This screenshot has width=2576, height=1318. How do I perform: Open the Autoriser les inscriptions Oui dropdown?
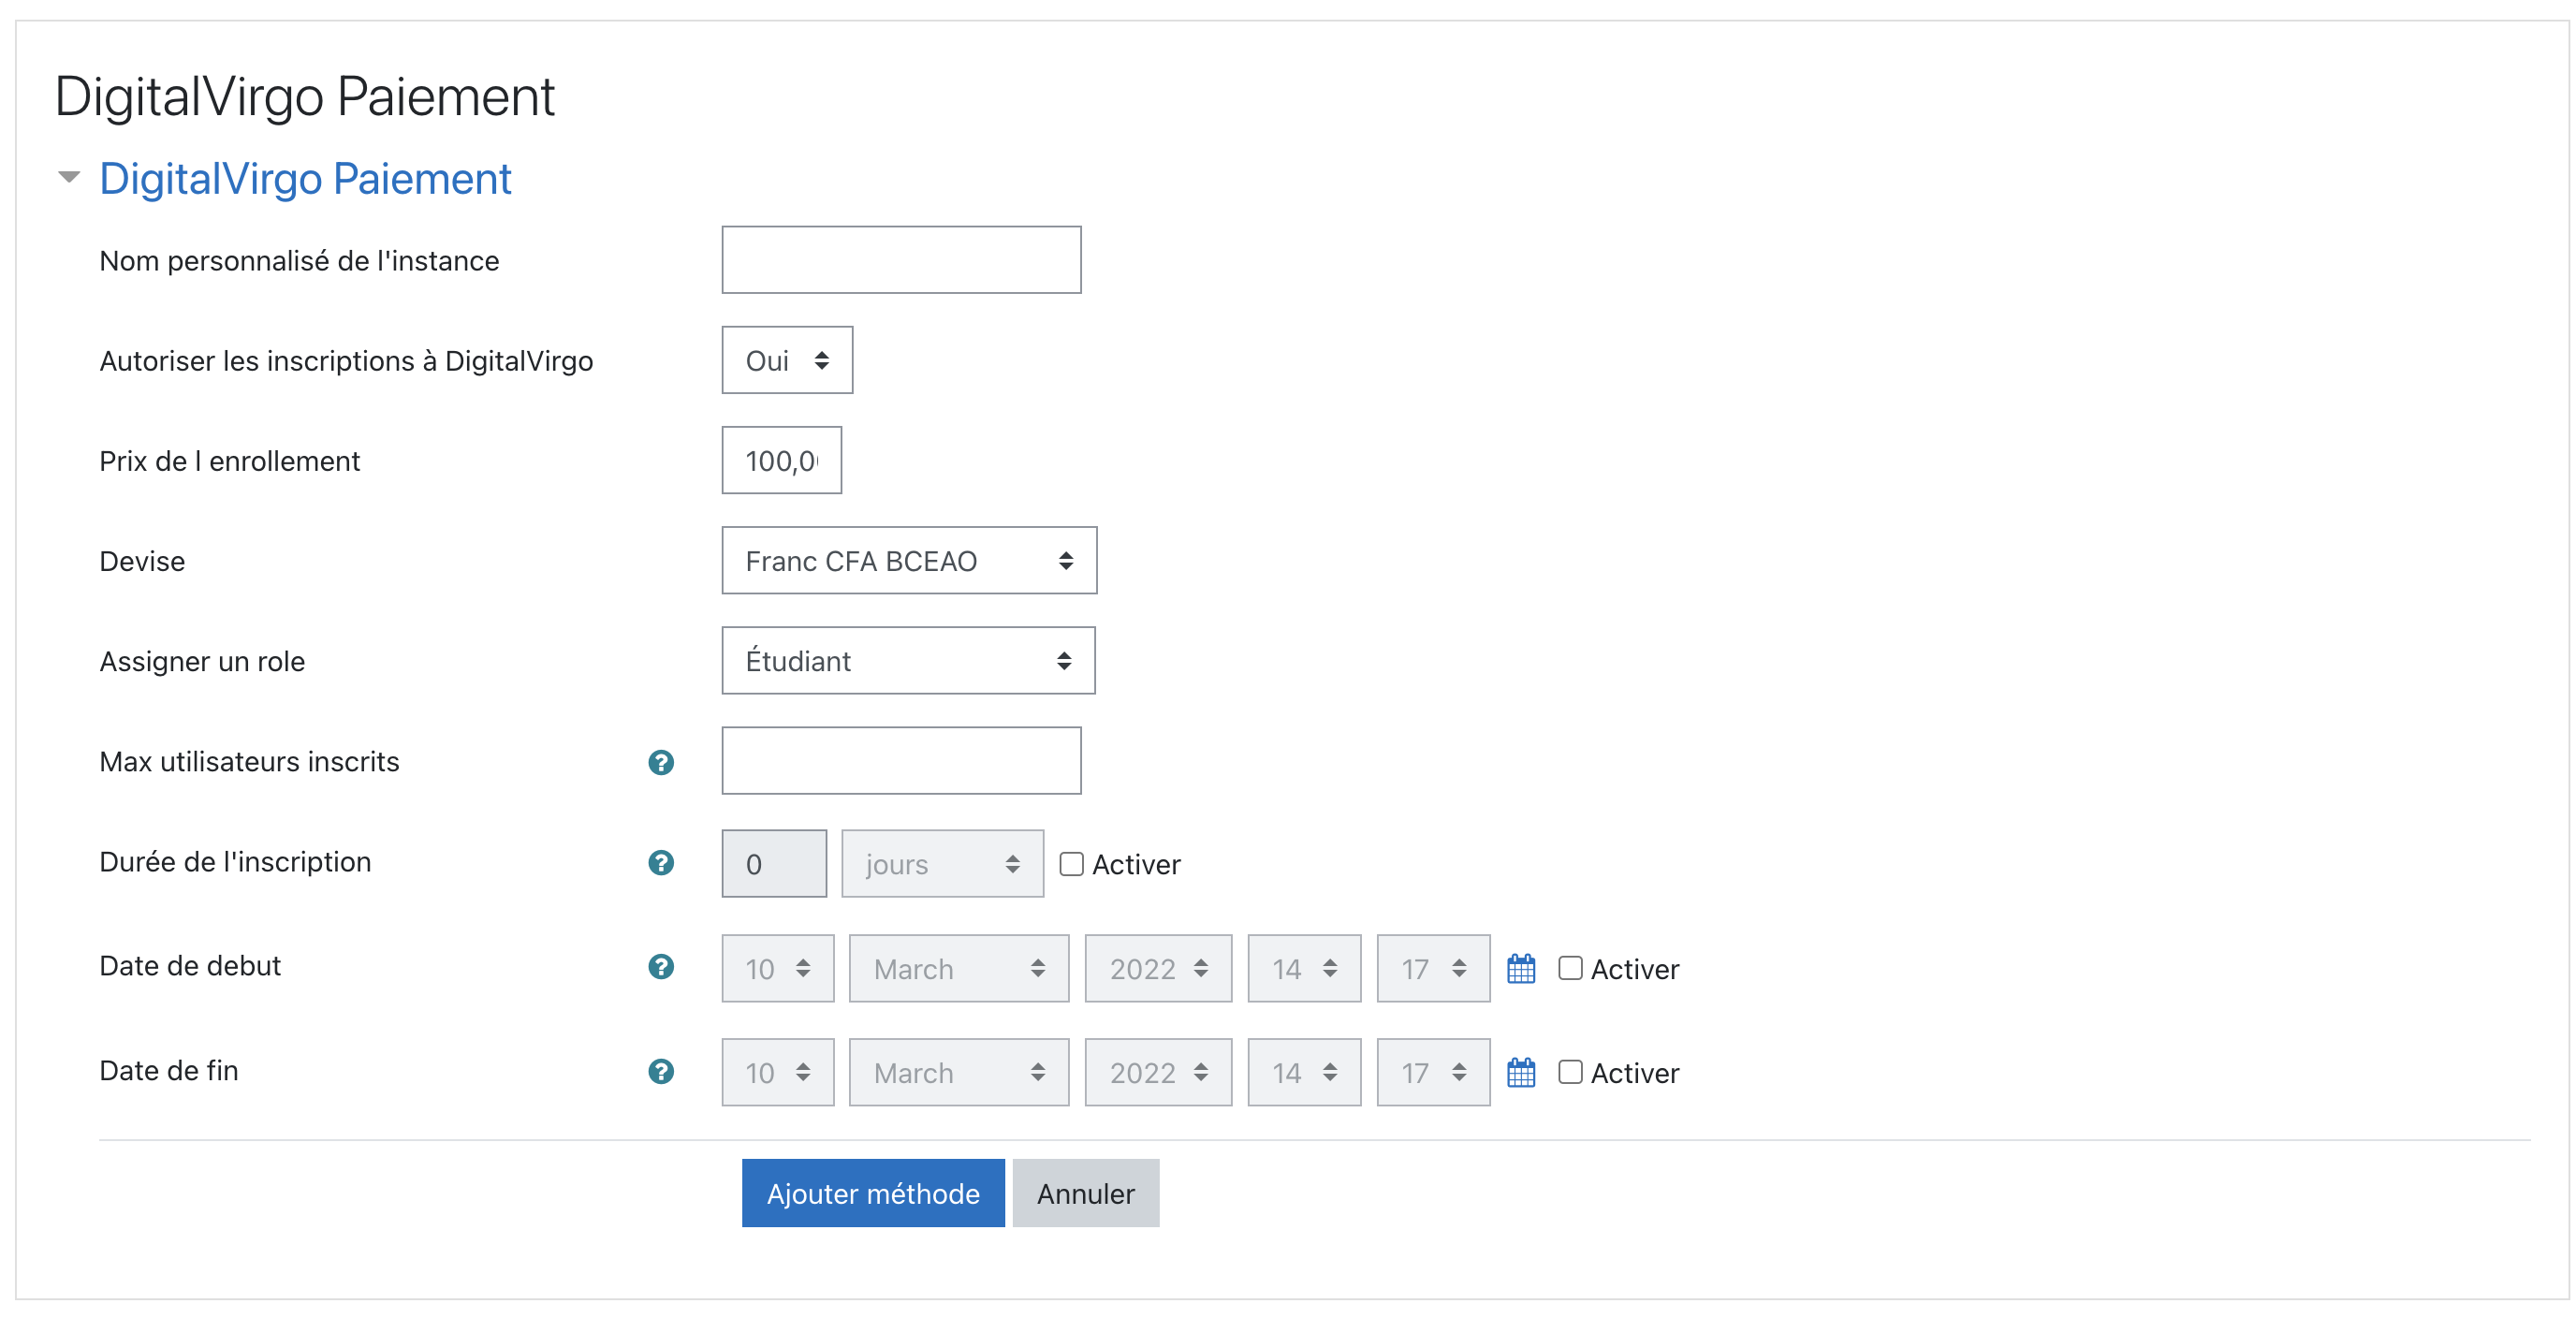tap(787, 360)
